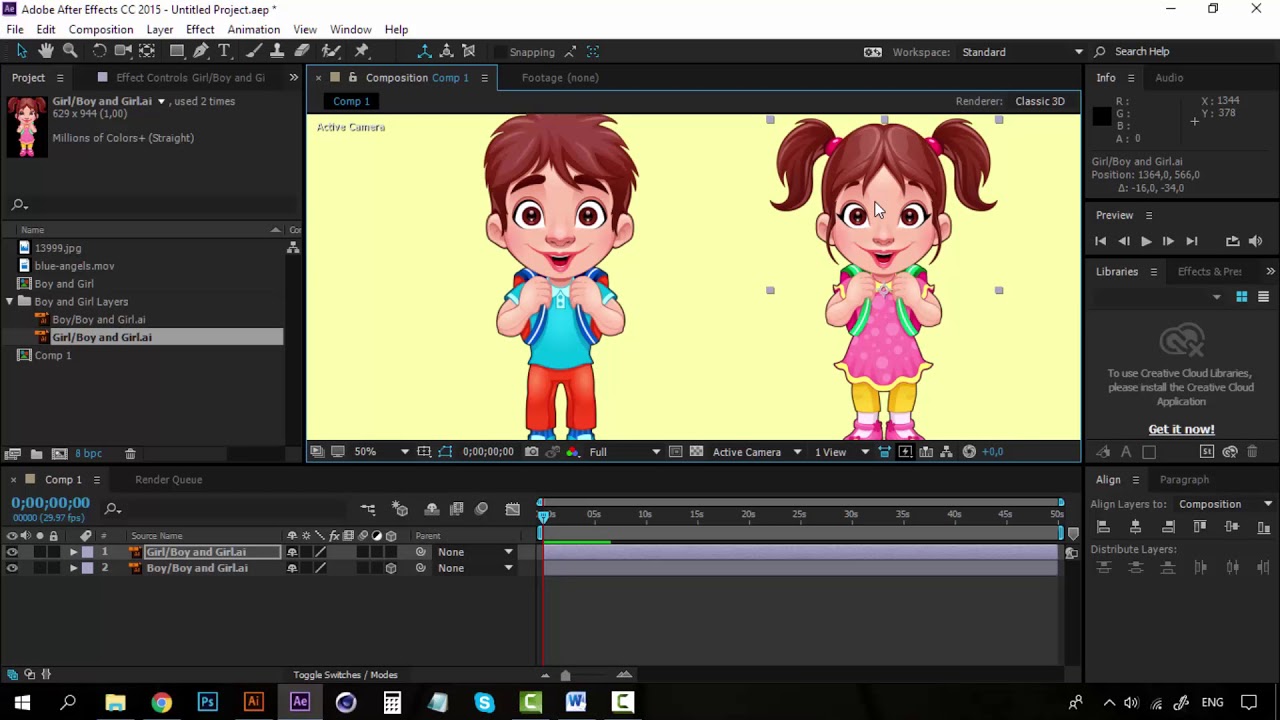Screen dimensions: 1280x720
Task: Open the Full resolution dropdown
Action: [x=625, y=452]
